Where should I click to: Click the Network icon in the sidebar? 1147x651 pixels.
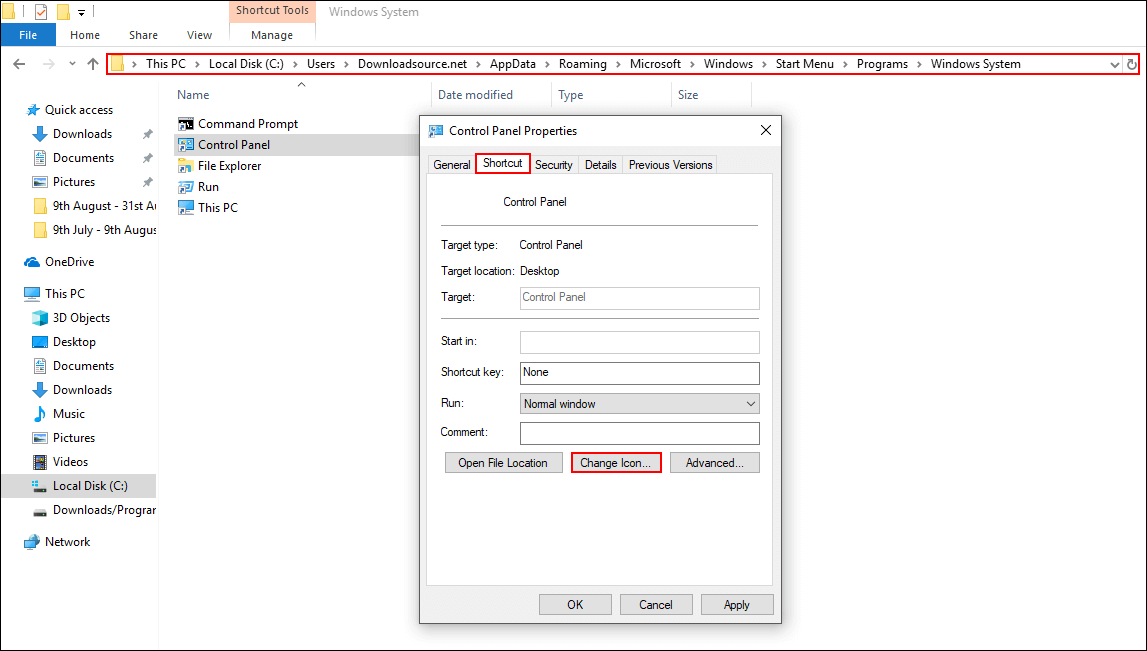click(x=31, y=542)
